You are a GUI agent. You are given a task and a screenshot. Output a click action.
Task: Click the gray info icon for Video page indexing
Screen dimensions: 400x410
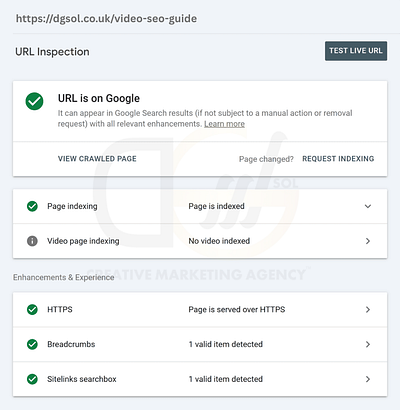32,241
